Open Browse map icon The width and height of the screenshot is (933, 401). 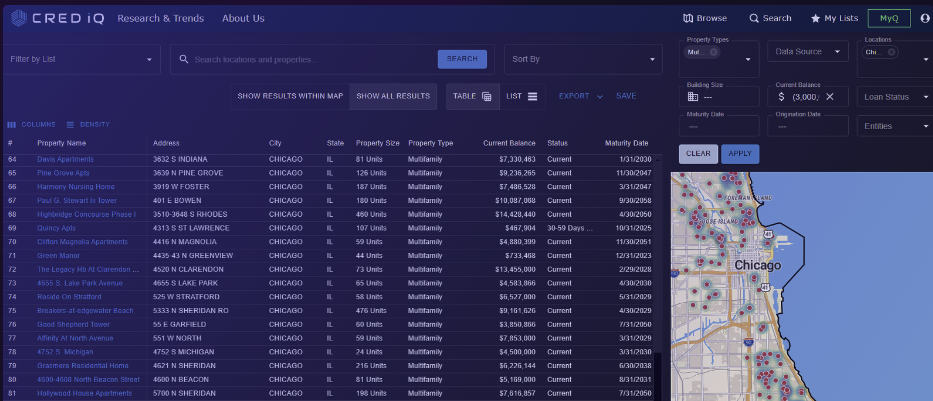pos(688,18)
